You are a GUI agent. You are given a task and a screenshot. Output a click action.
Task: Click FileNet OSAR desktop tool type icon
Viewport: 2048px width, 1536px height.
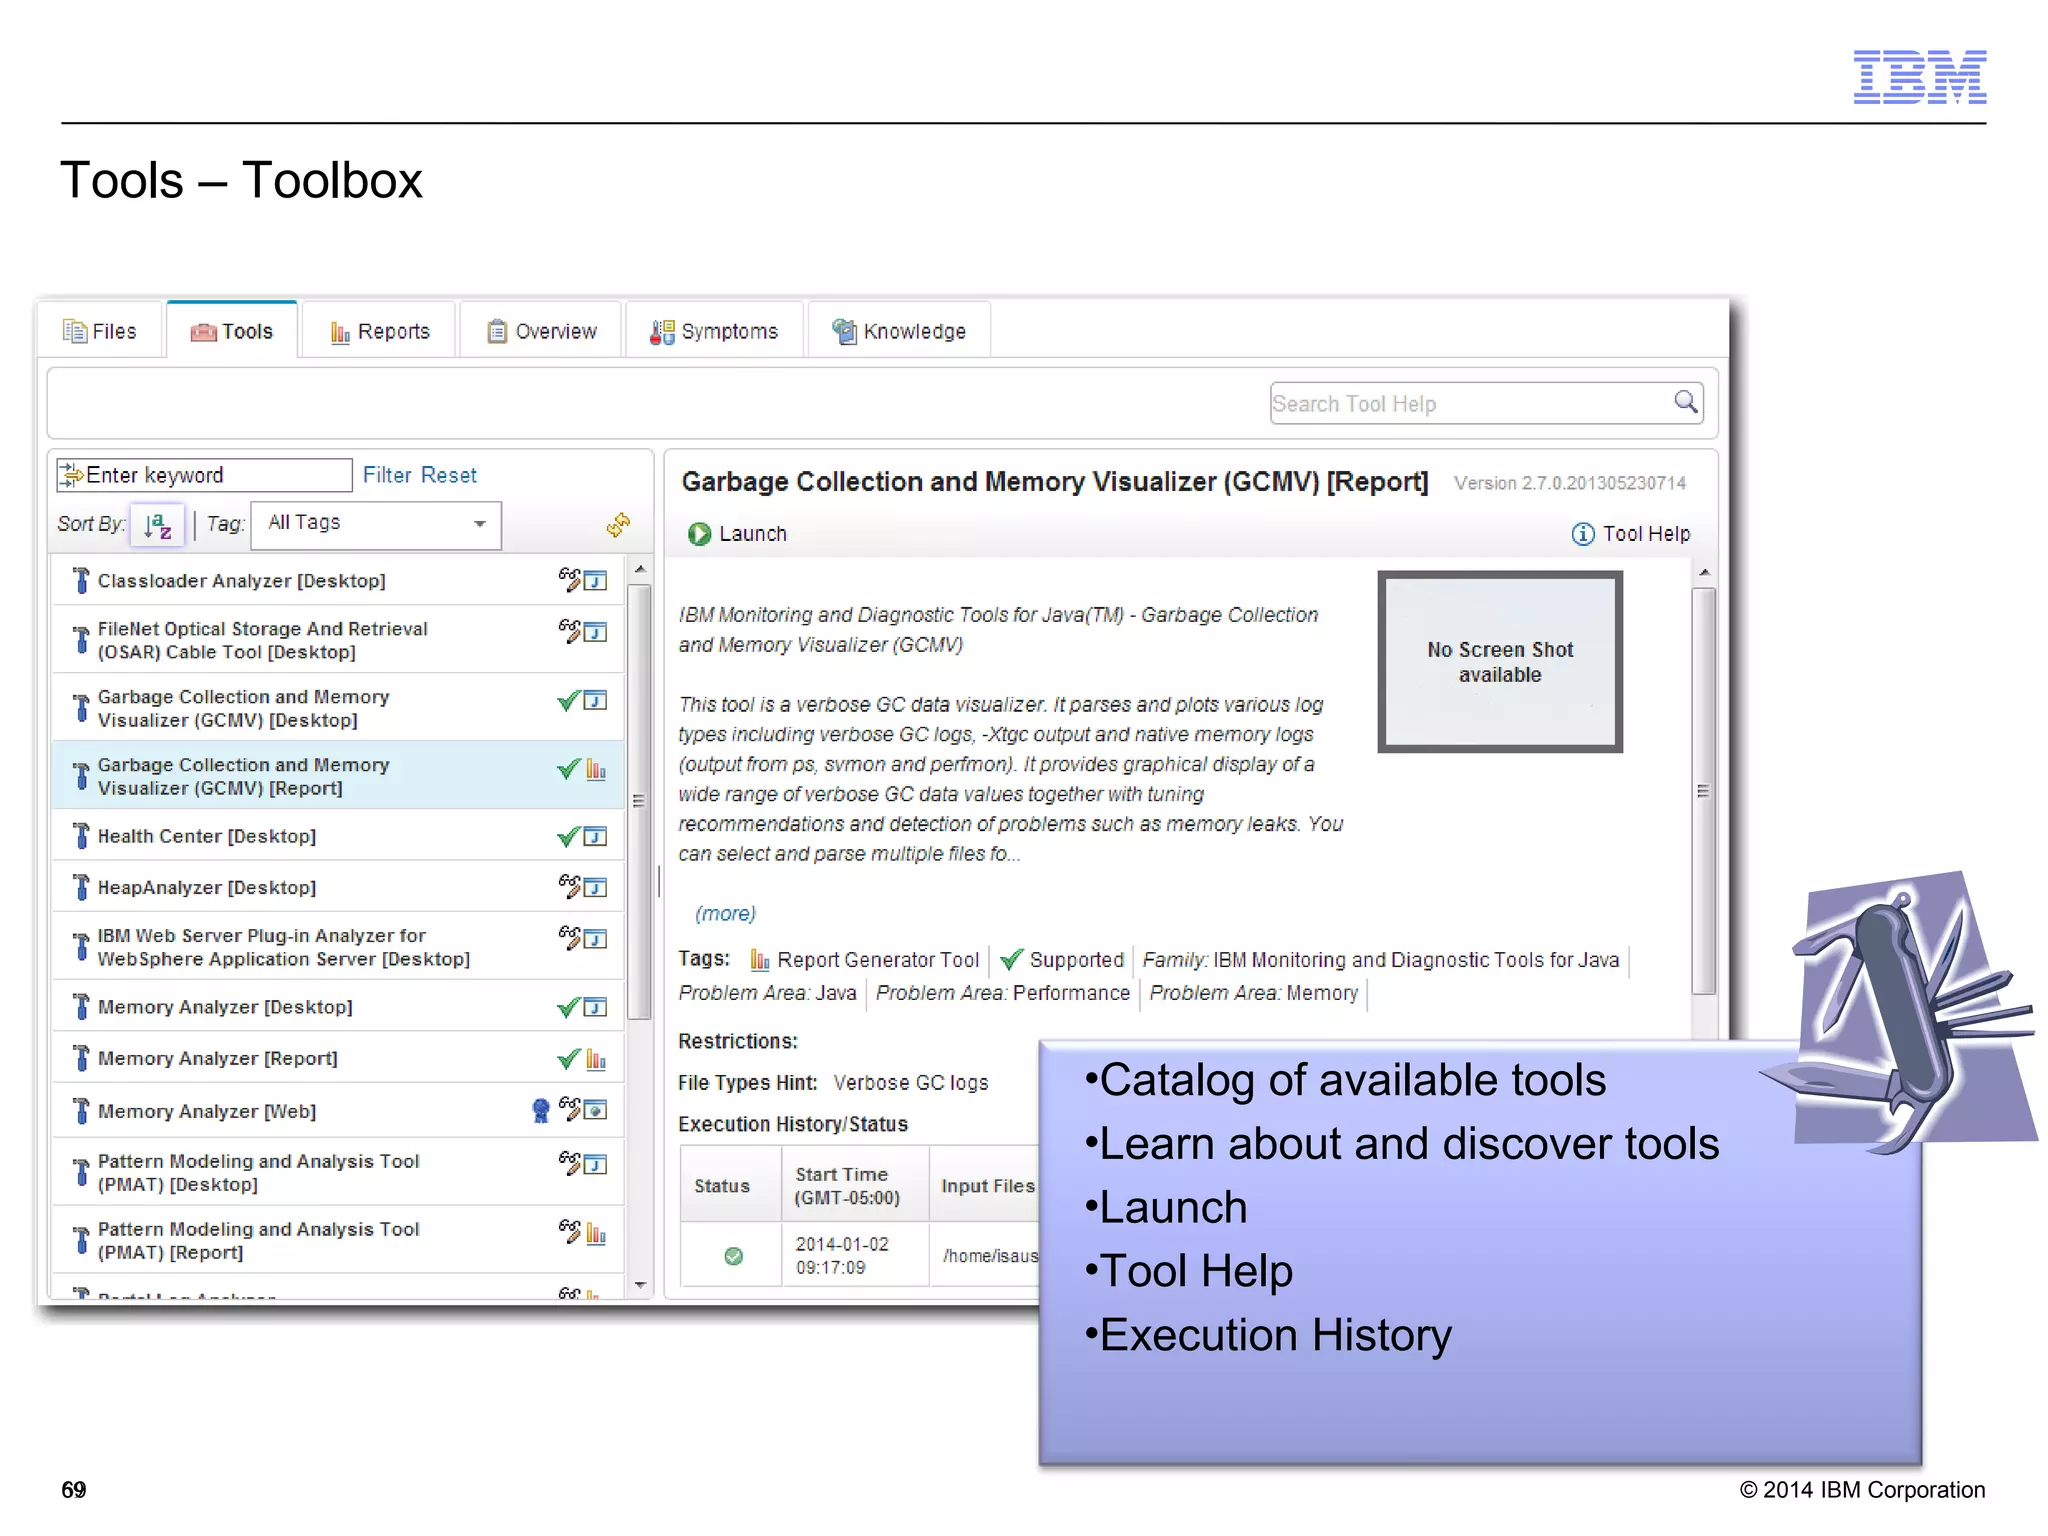595,632
